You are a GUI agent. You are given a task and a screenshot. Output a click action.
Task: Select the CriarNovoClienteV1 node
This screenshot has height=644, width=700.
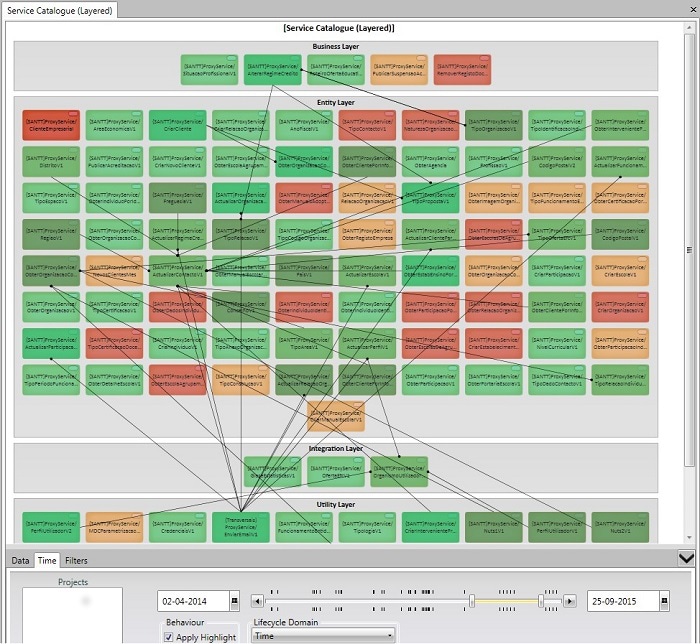178,162
